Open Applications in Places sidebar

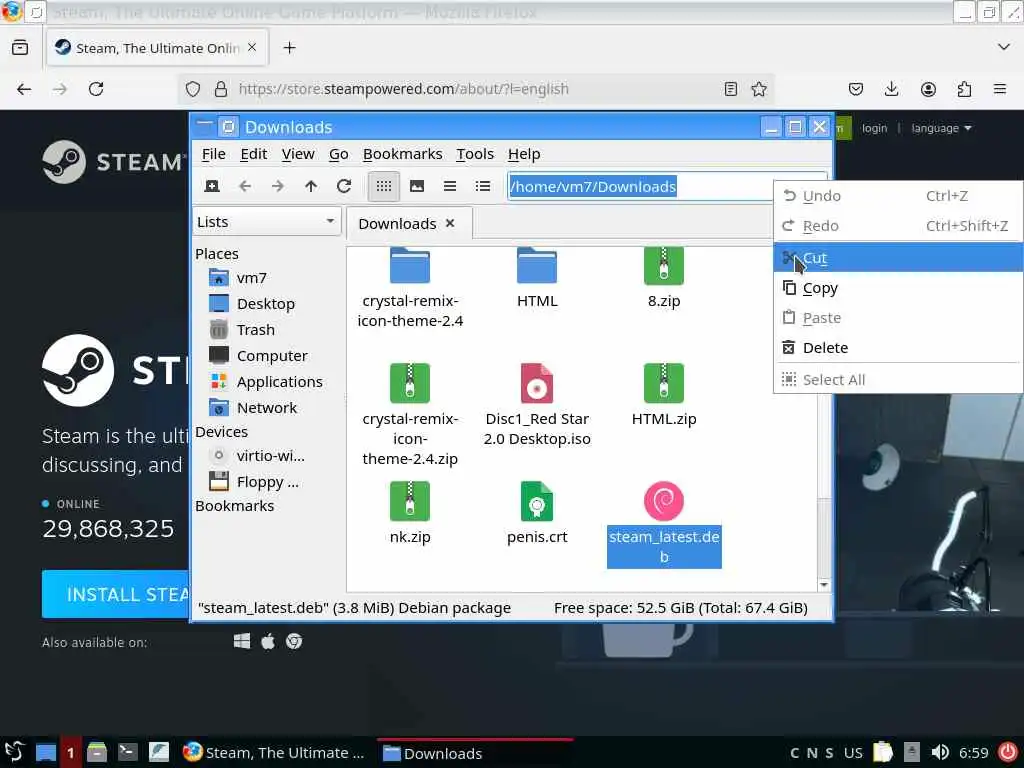click(280, 381)
